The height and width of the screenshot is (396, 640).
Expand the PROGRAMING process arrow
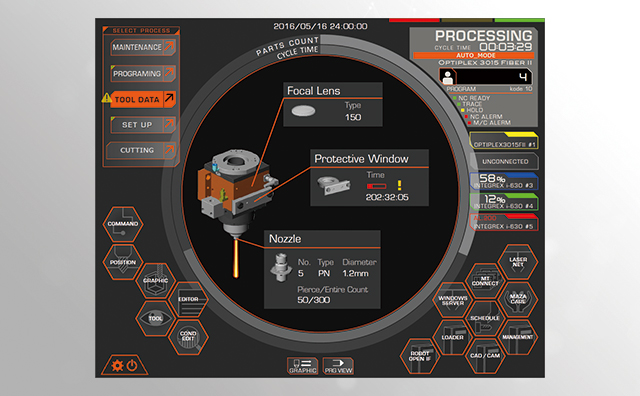169,73
